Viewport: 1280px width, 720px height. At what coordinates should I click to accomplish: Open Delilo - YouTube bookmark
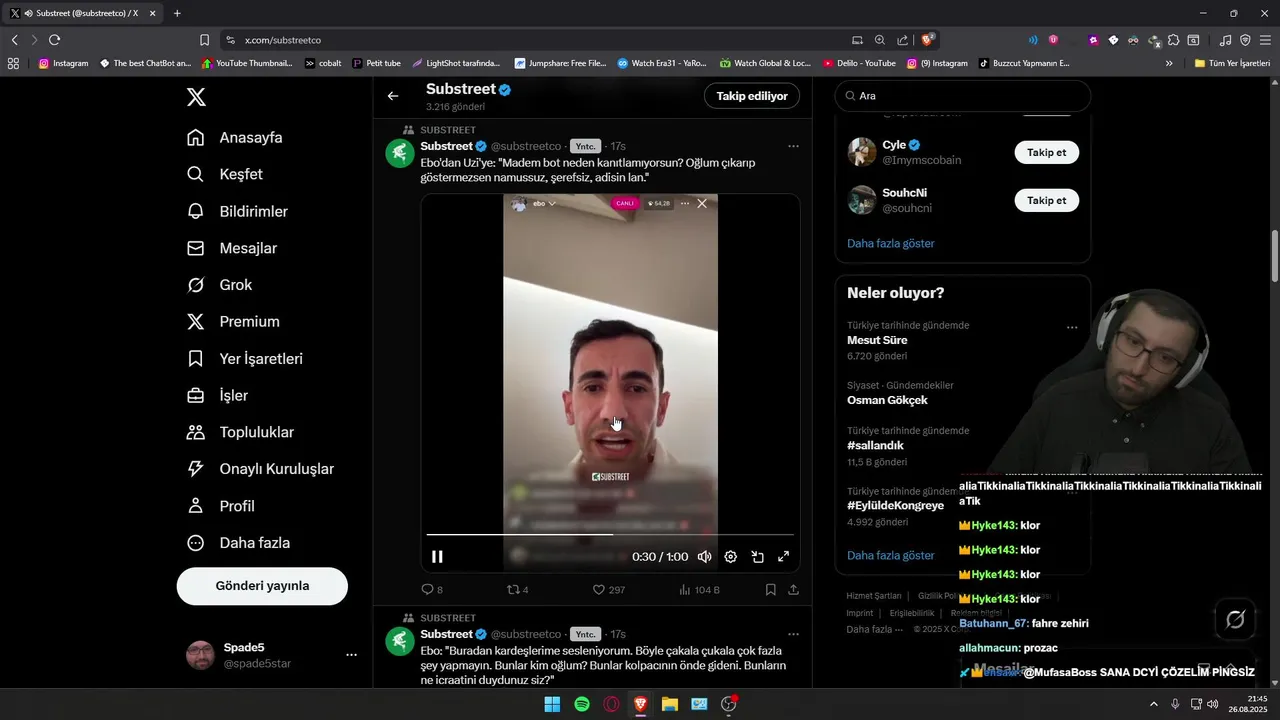click(859, 63)
